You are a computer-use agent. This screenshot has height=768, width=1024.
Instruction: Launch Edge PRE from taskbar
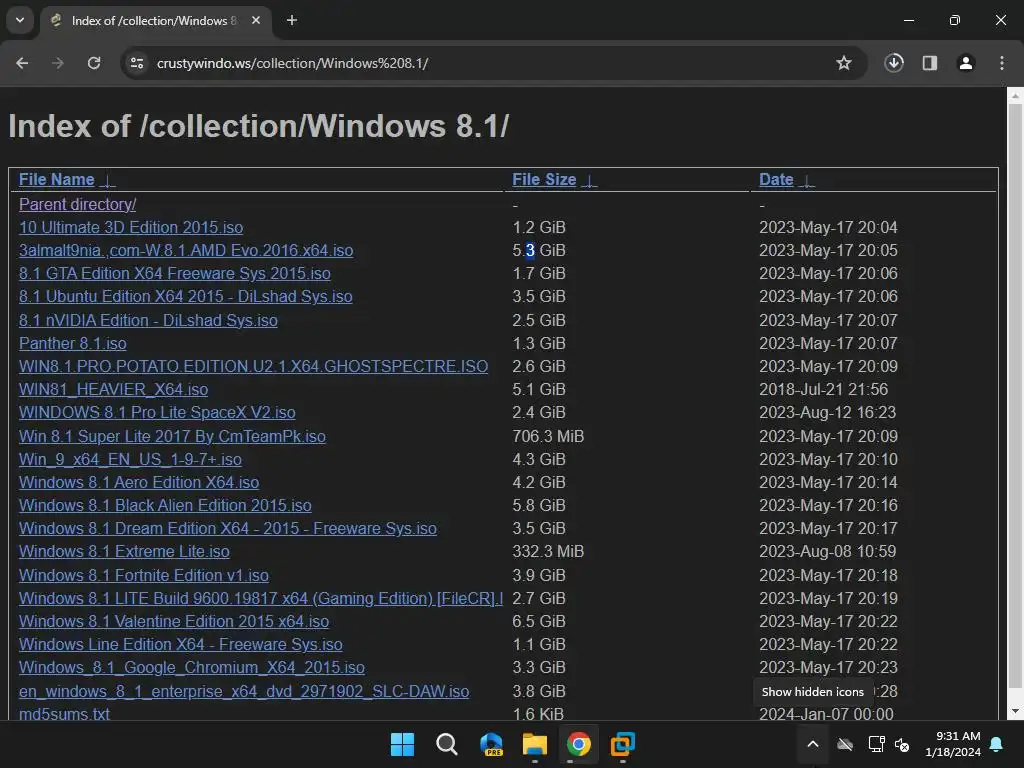tap(491, 744)
